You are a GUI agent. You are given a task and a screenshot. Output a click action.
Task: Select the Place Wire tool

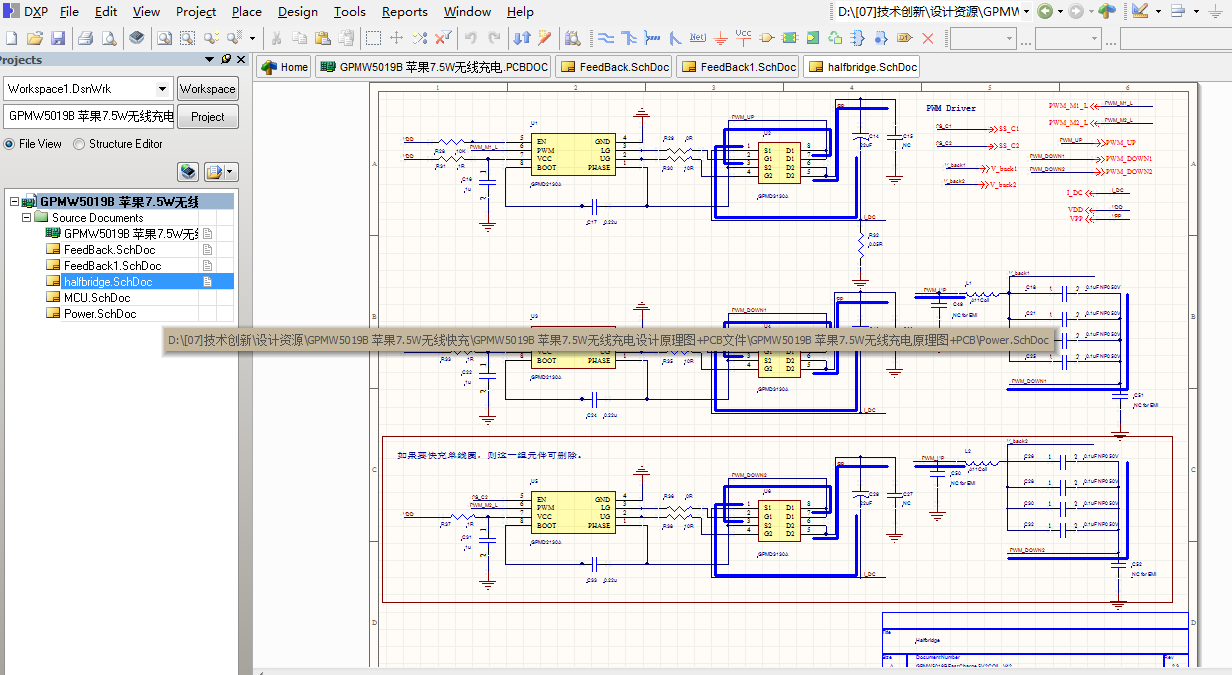pyautogui.click(x=606, y=38)
